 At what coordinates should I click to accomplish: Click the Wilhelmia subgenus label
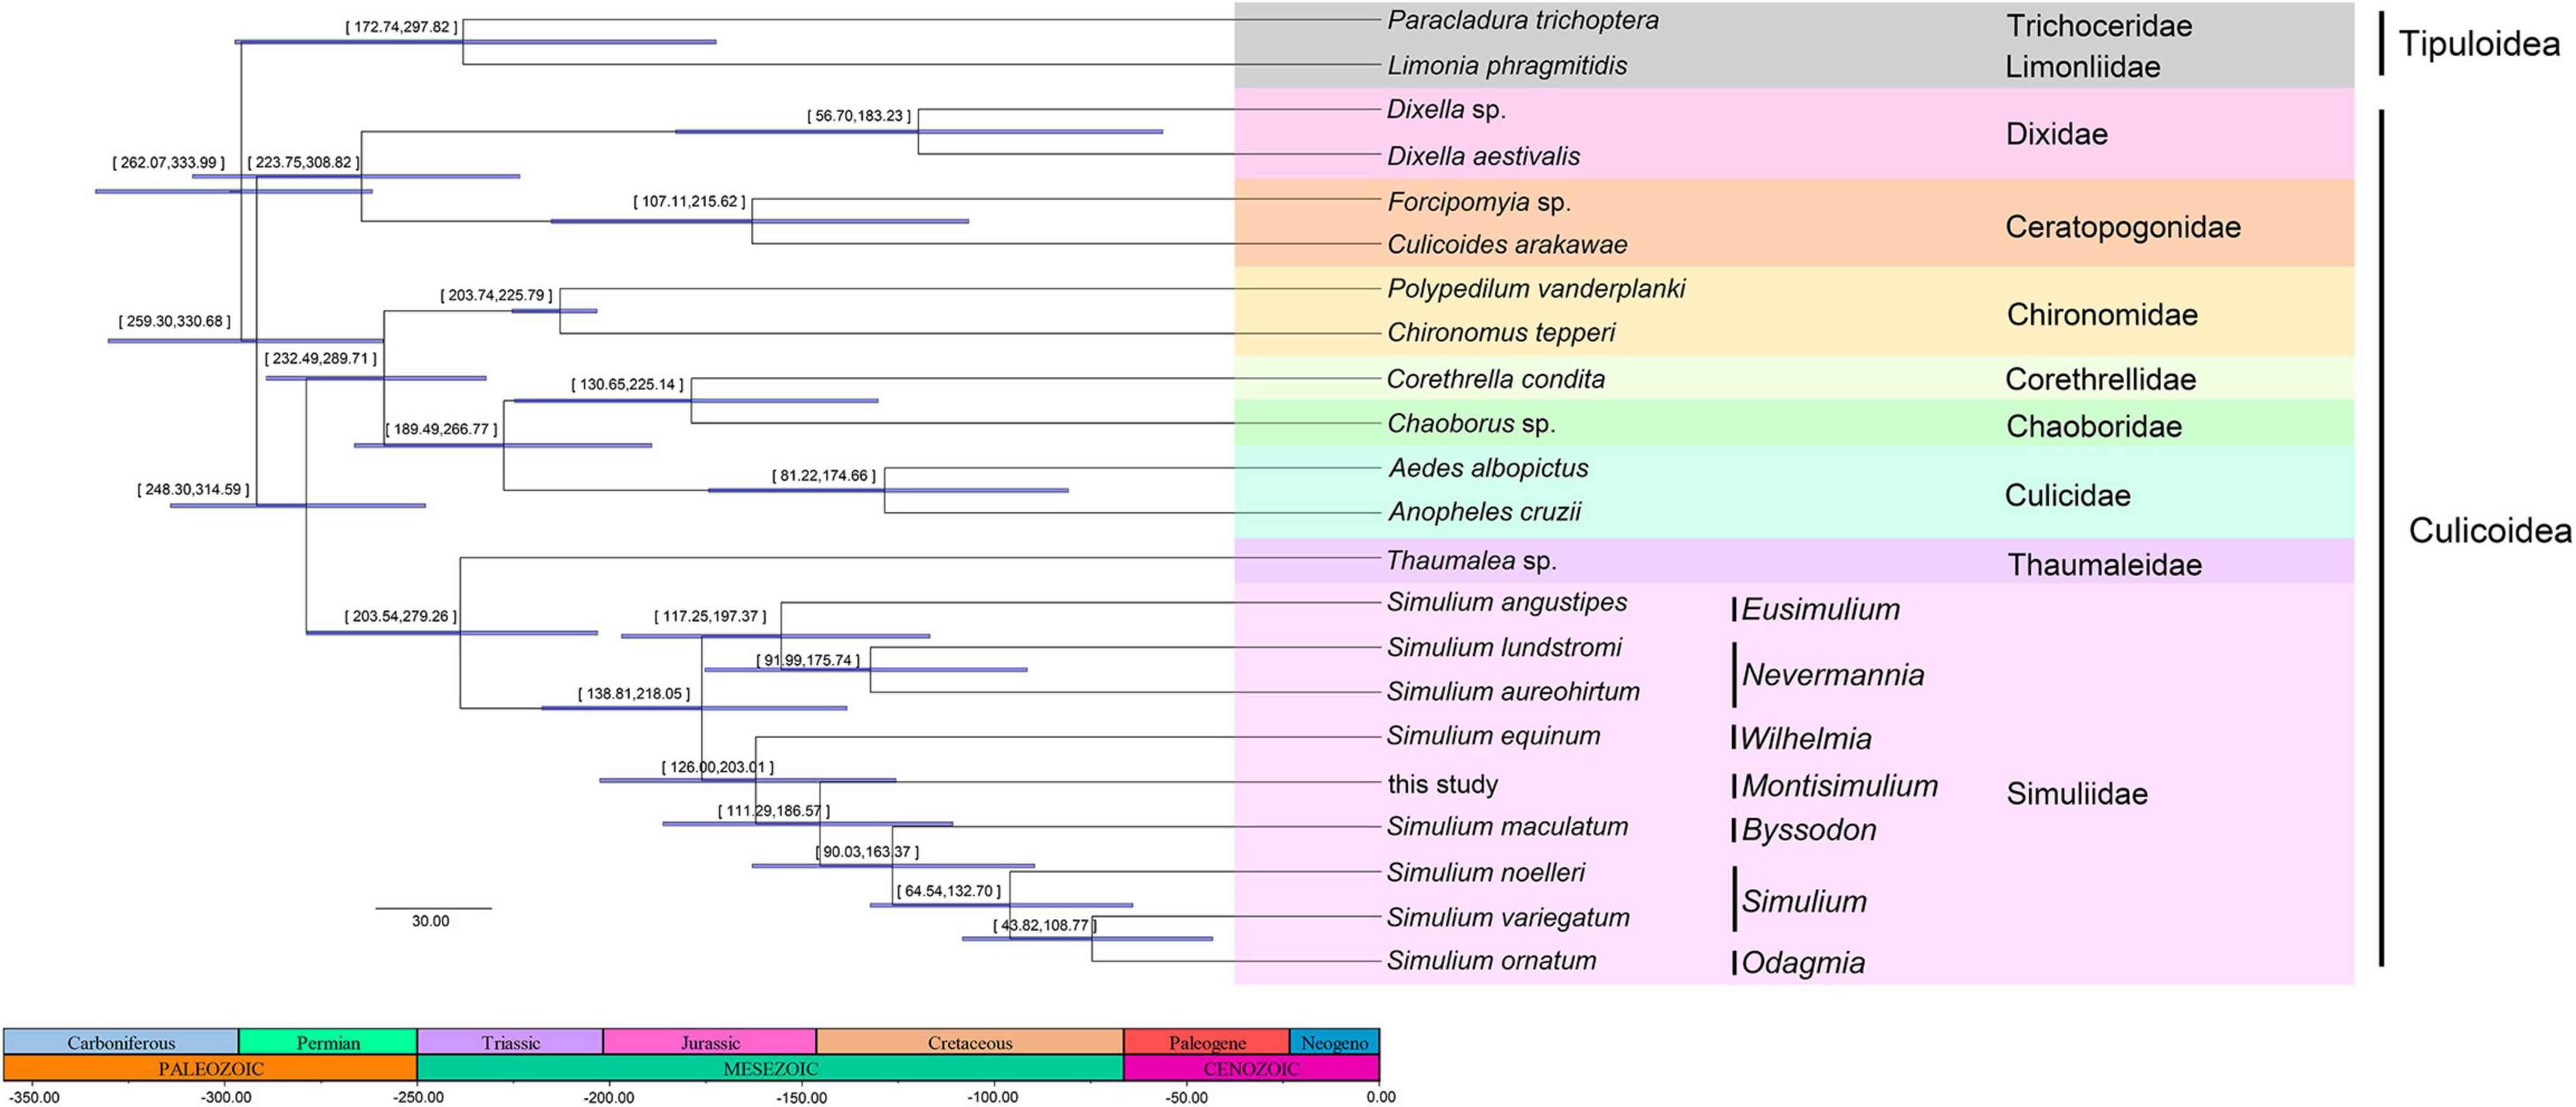[1806, 739]
